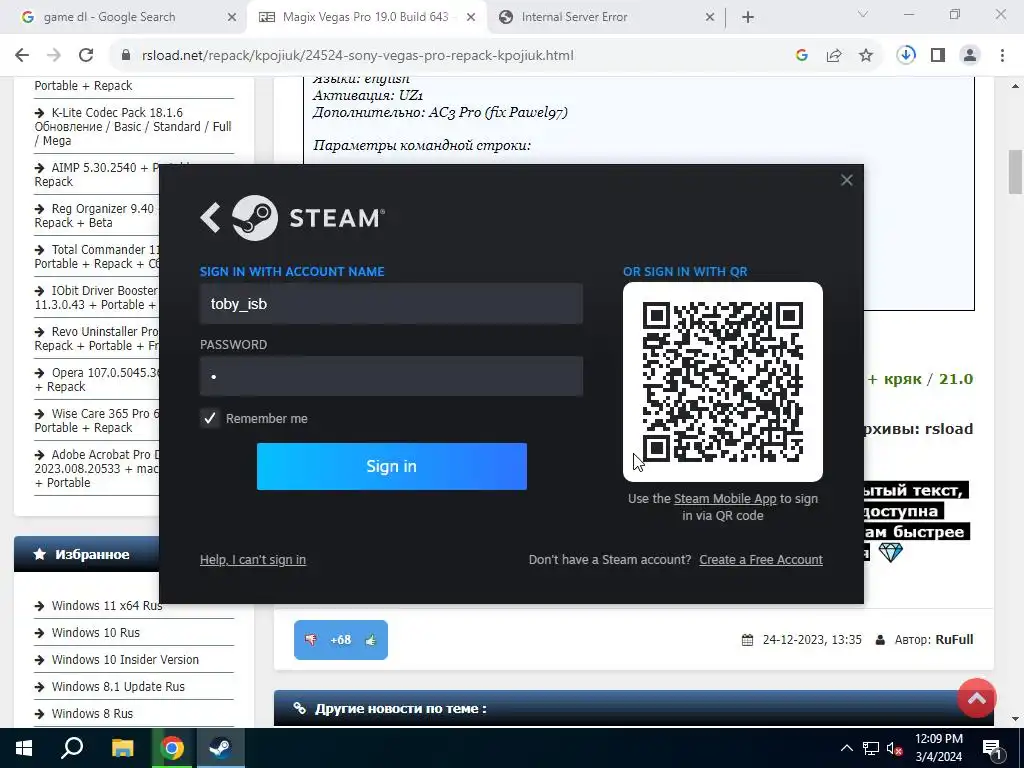Click the network tray icon
Image resolution: width=1024 pixels, height=768 pixels.
(x=871, y=748)
